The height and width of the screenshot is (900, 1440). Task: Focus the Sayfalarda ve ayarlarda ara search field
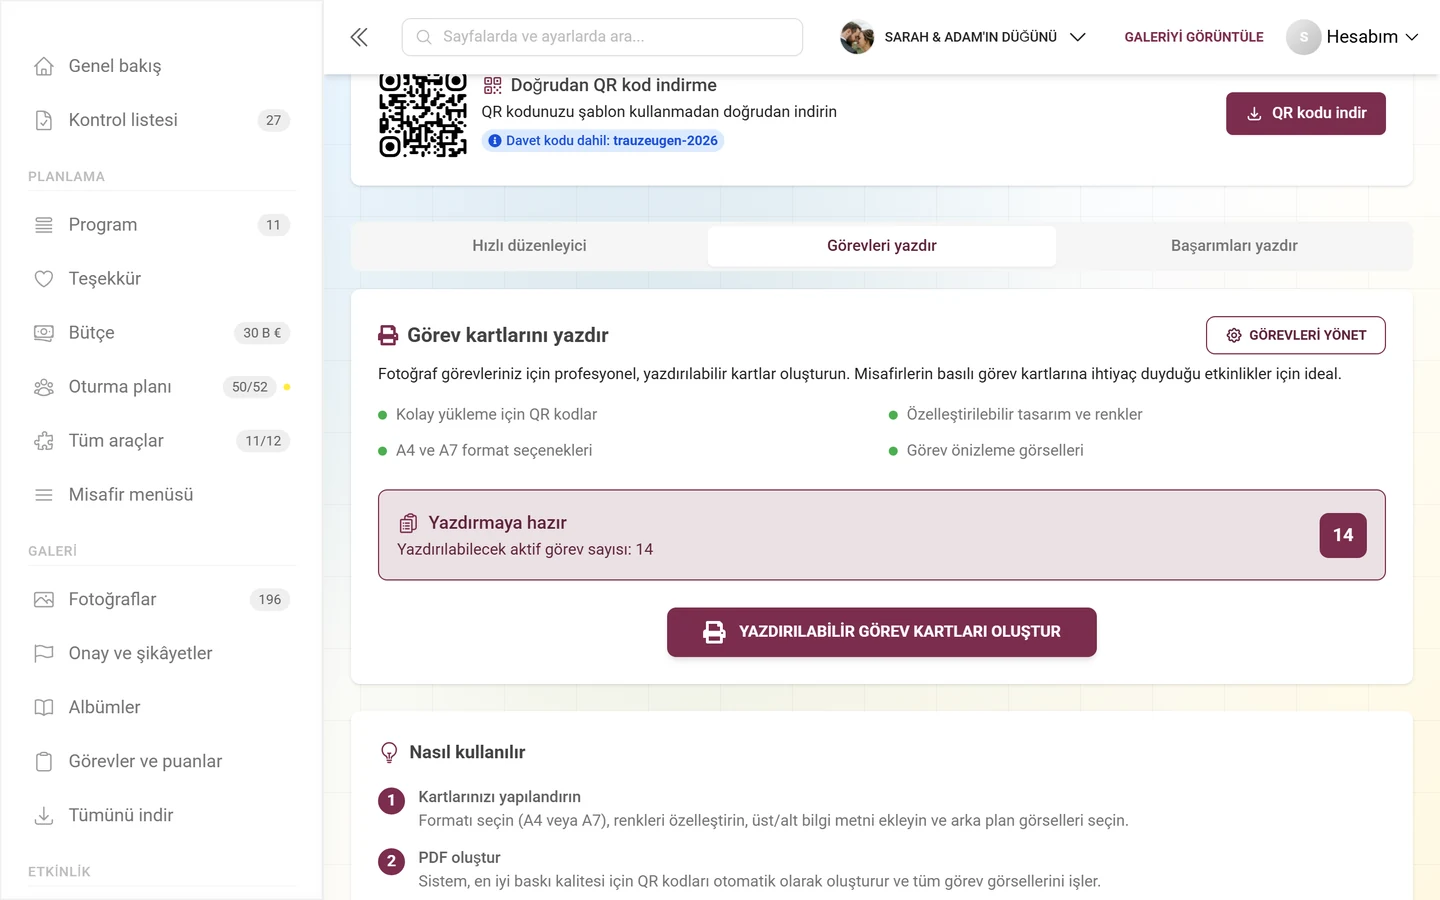coord(602,37)
